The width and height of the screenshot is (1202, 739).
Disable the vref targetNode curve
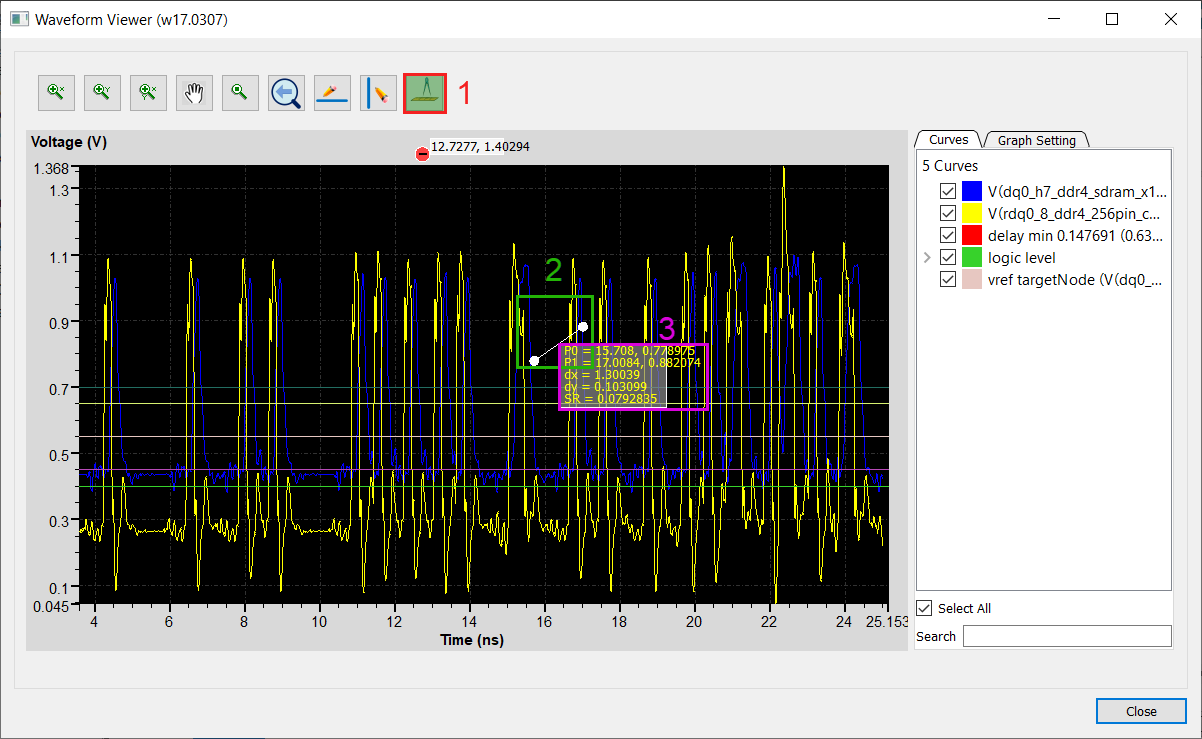[x=947, y=279]
